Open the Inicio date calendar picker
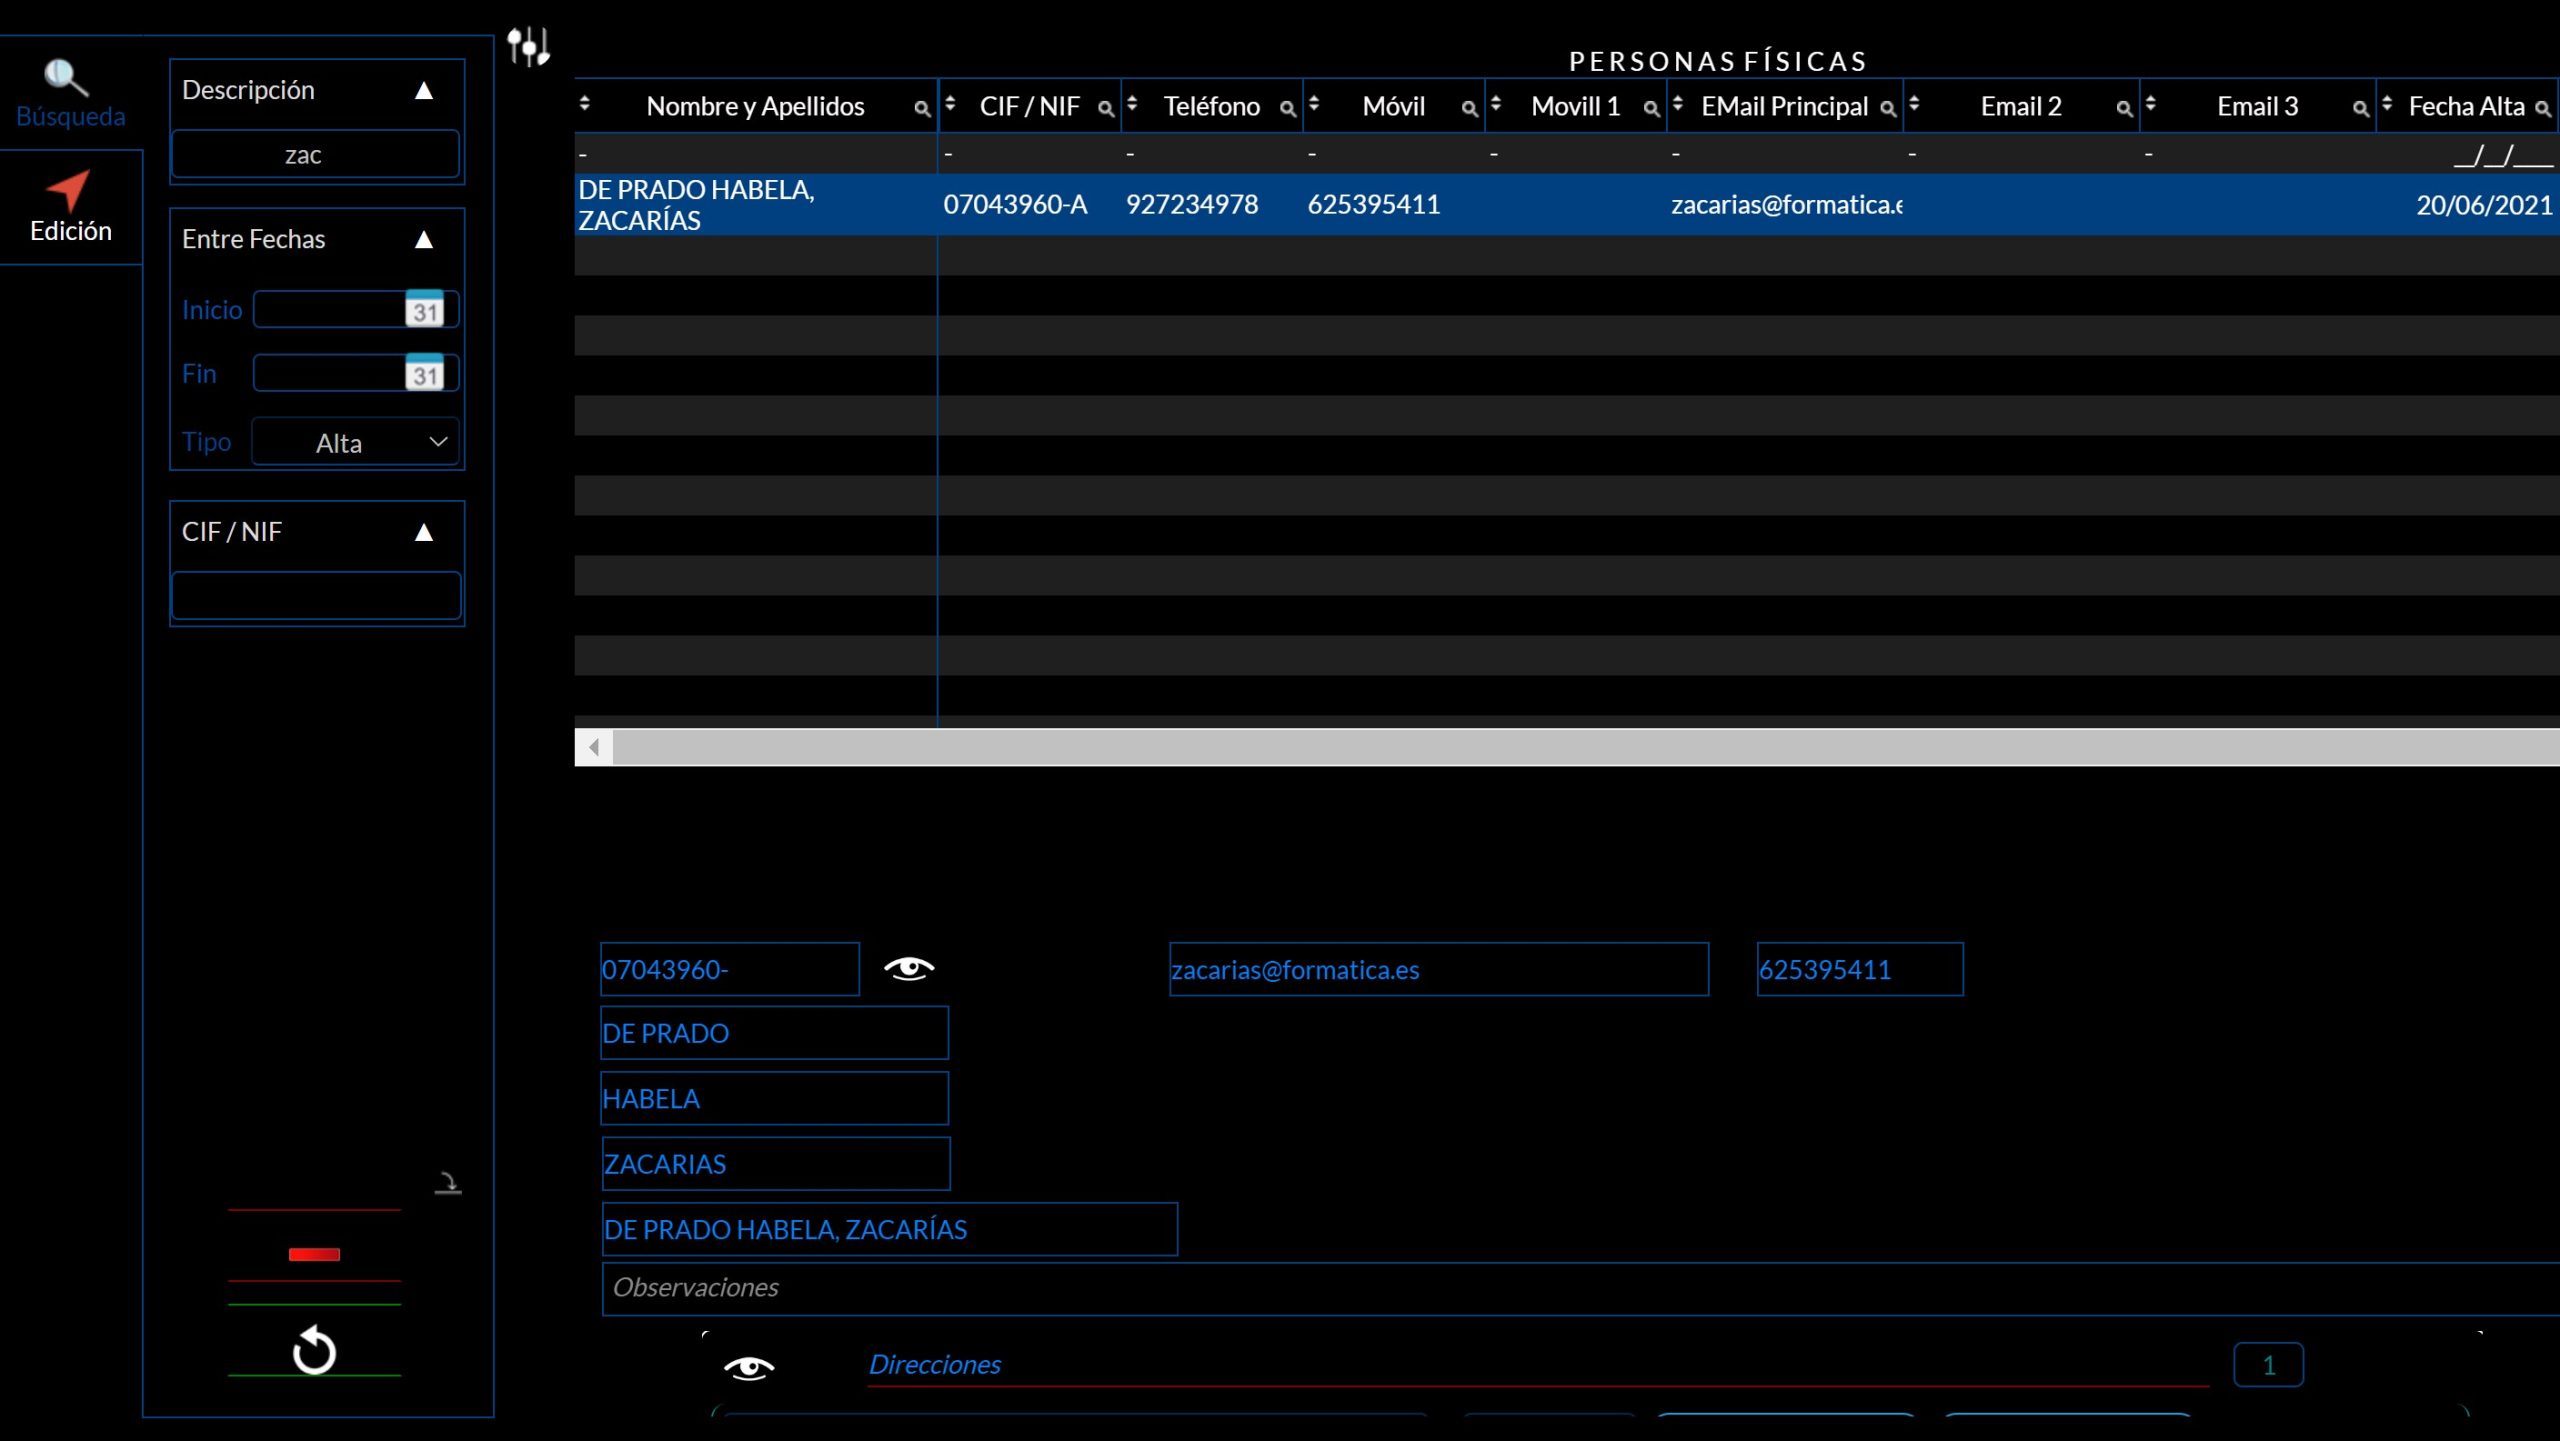2560x1441 pixels. pos(425,309)
